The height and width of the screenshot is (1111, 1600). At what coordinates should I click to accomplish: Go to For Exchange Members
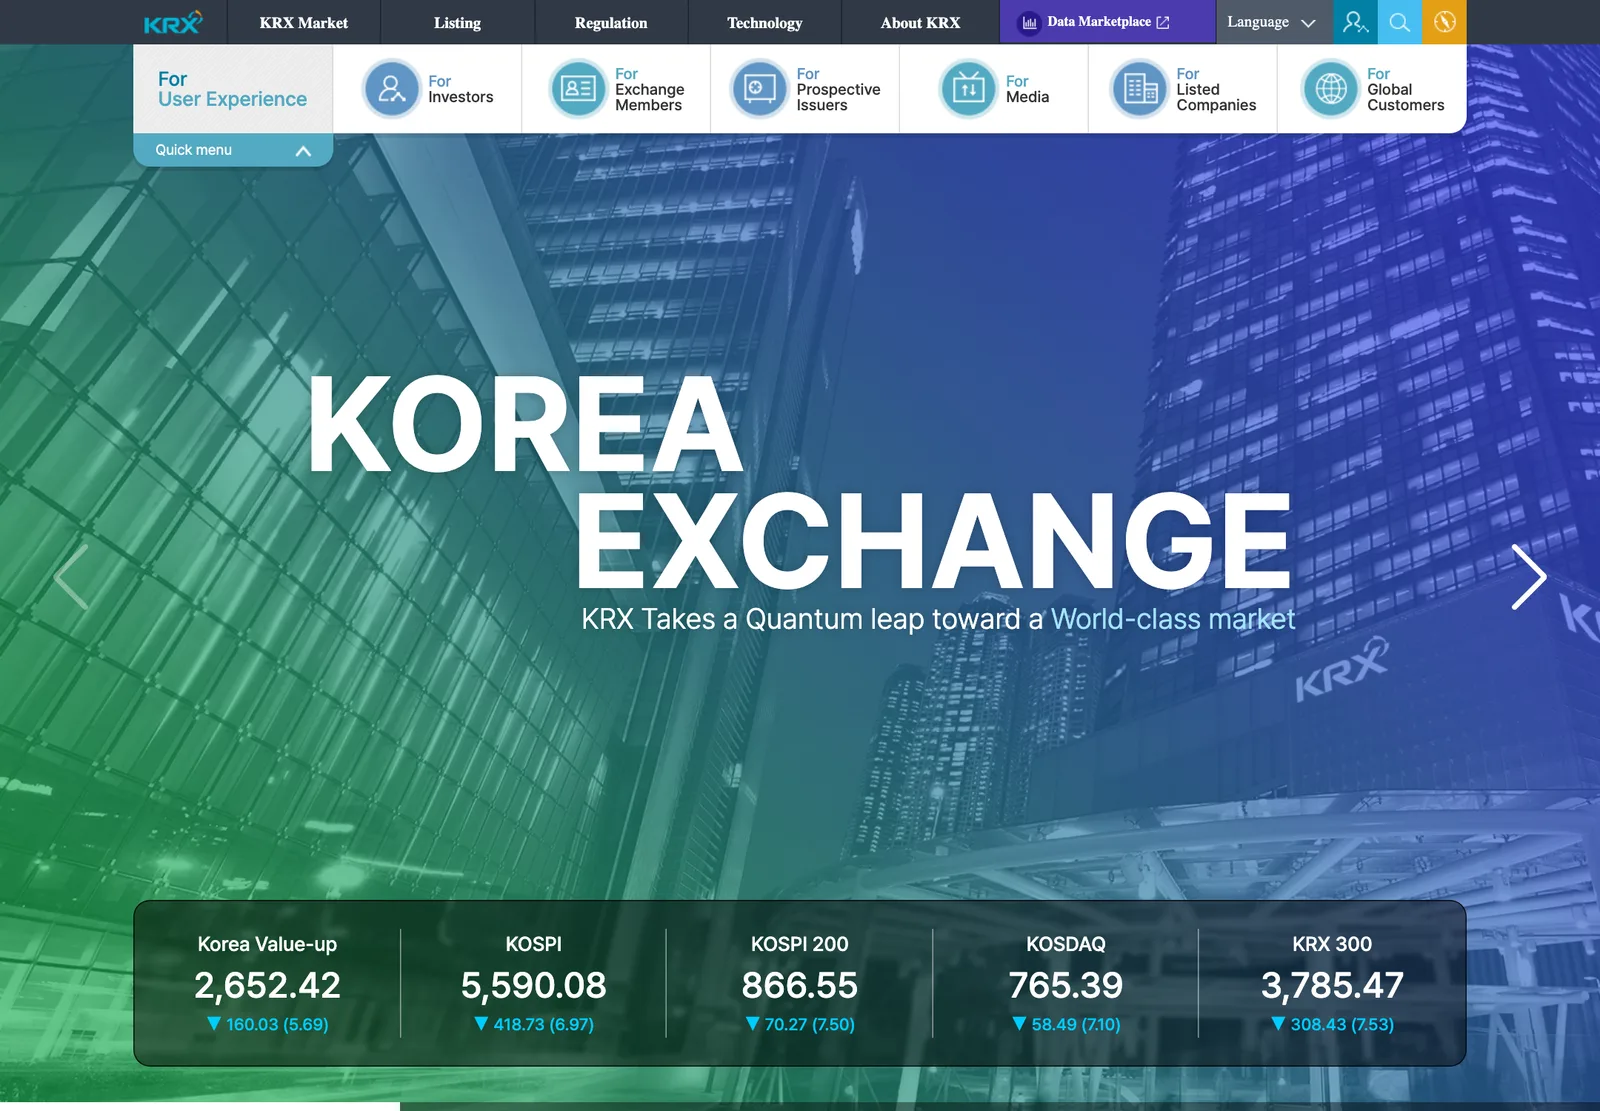pyautogui.click(x=650, y=89)
